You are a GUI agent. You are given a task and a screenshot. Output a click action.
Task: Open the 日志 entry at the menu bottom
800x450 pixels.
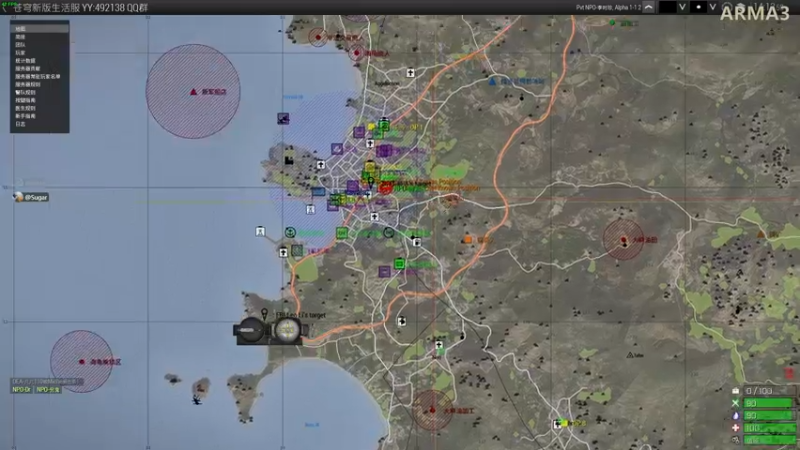tap(39, 123)
